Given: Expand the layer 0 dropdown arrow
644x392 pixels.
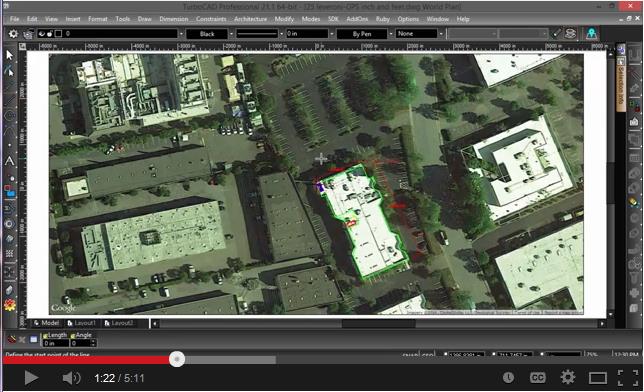Looking at the screenshot, I should pos(181,34).
